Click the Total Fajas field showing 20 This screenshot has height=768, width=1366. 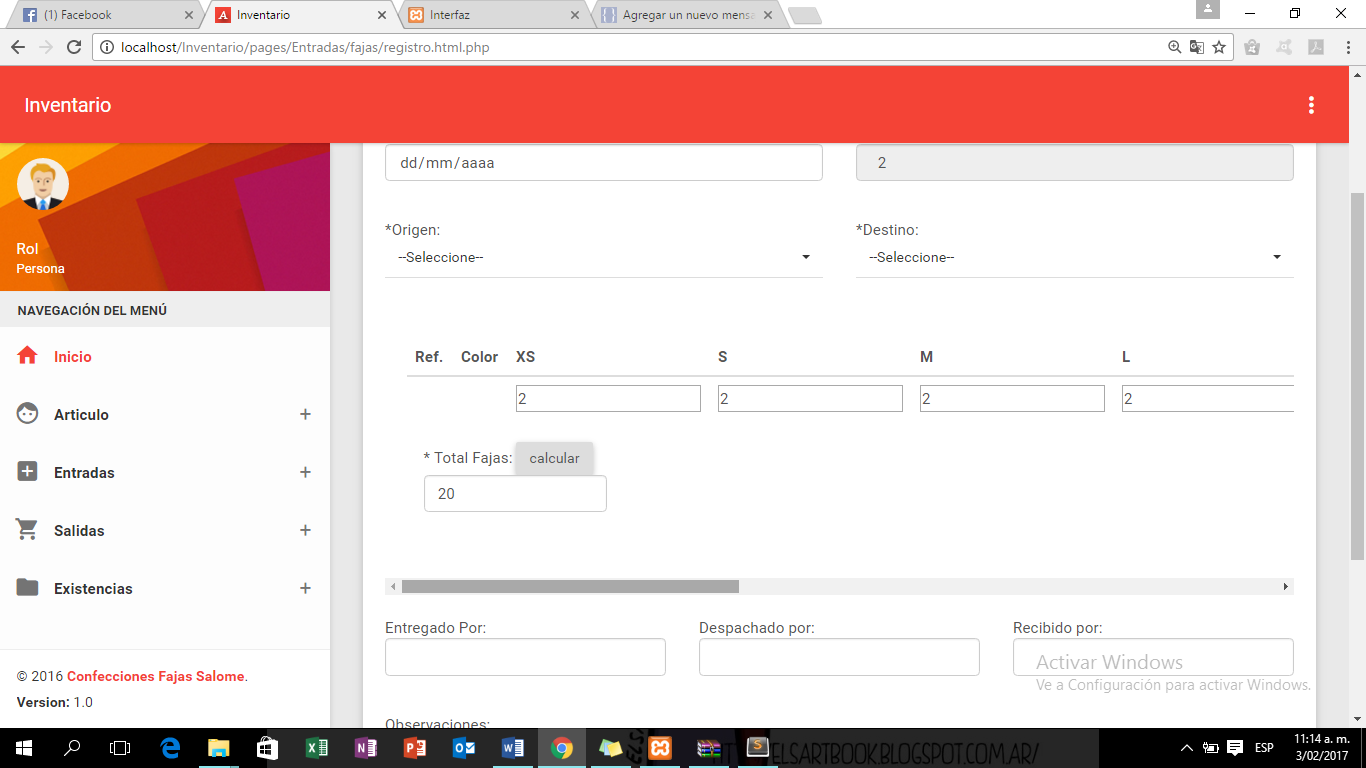click(515, 494)
